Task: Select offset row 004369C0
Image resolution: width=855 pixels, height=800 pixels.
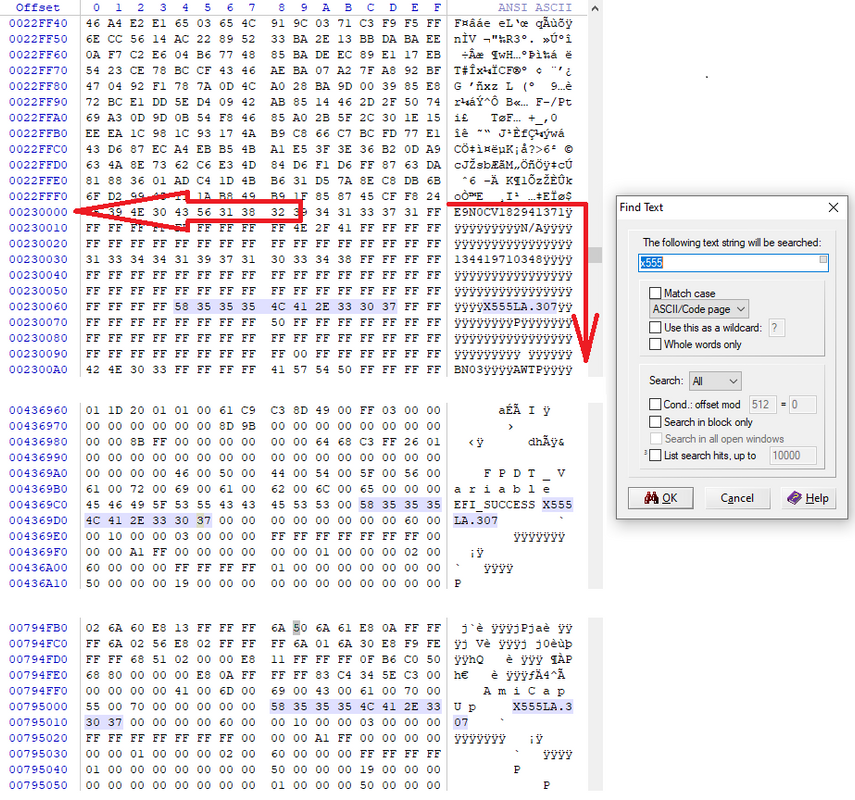Action: pyautogui.click(x=38, y=504)
